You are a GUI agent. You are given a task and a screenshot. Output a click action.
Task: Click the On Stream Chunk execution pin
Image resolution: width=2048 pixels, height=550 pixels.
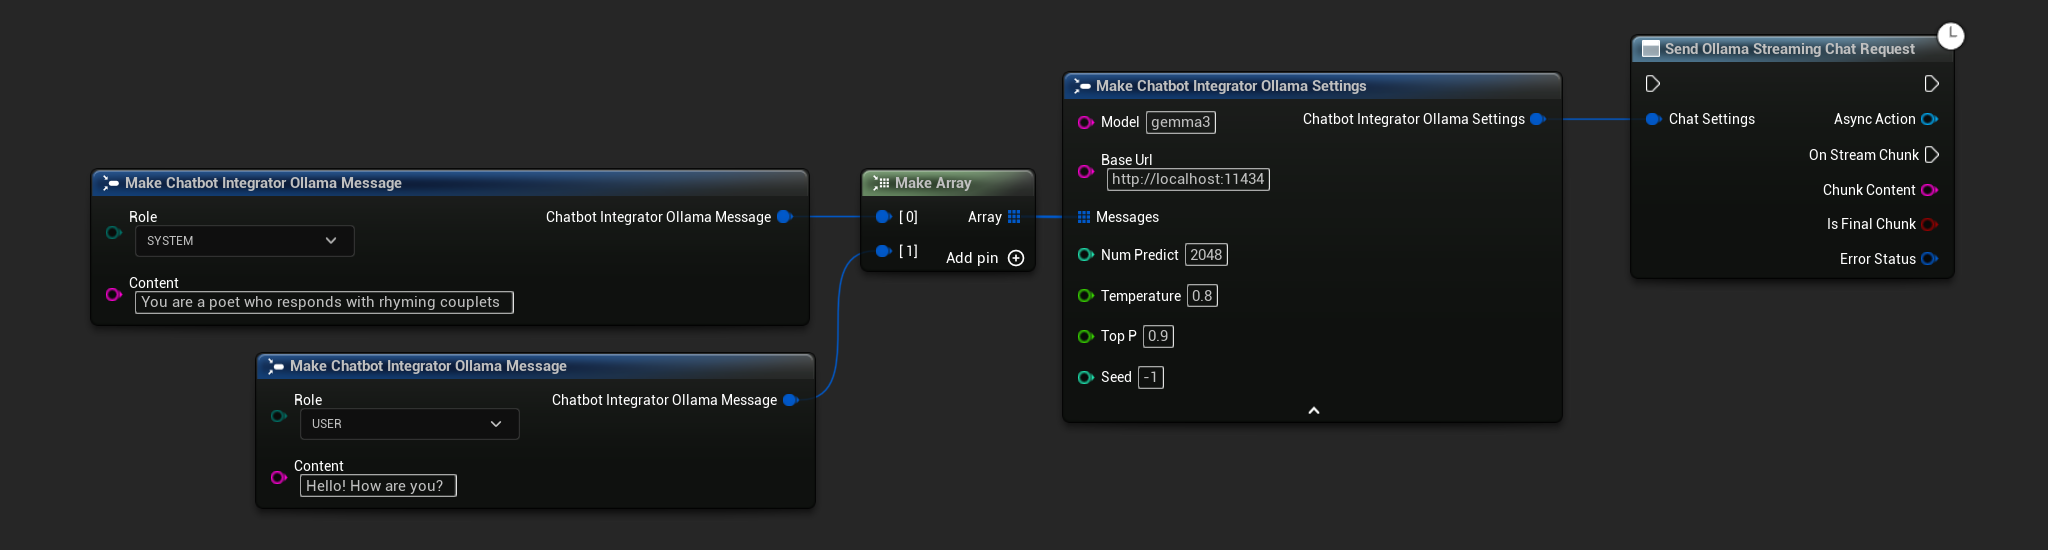tap(1932, 155)
